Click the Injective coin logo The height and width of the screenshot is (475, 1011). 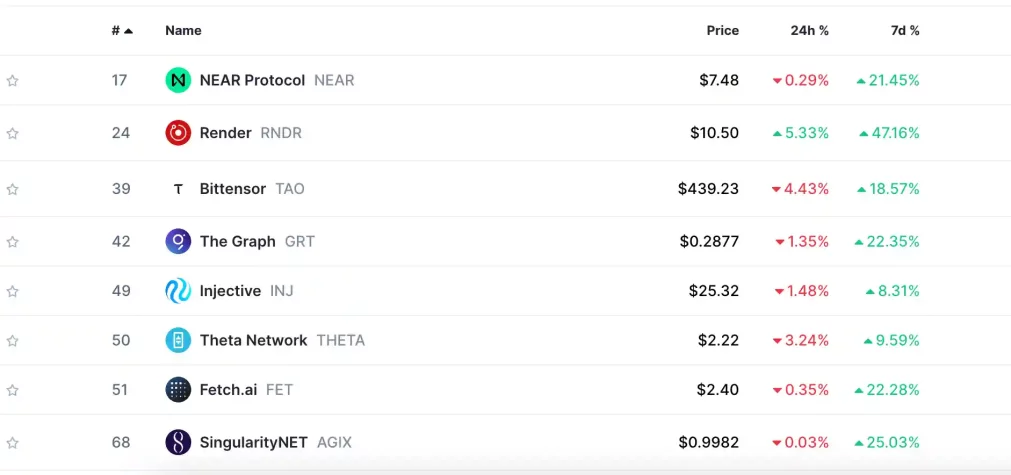(x=178, y=291)
